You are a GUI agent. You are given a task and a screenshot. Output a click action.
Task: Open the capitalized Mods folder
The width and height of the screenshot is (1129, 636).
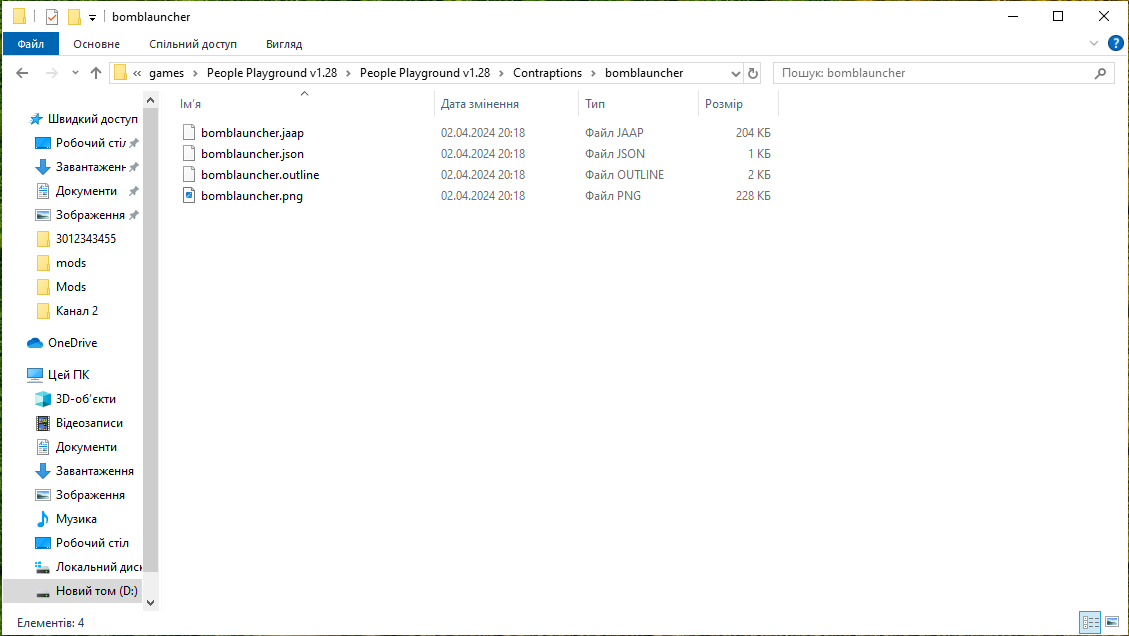(71, 287)
